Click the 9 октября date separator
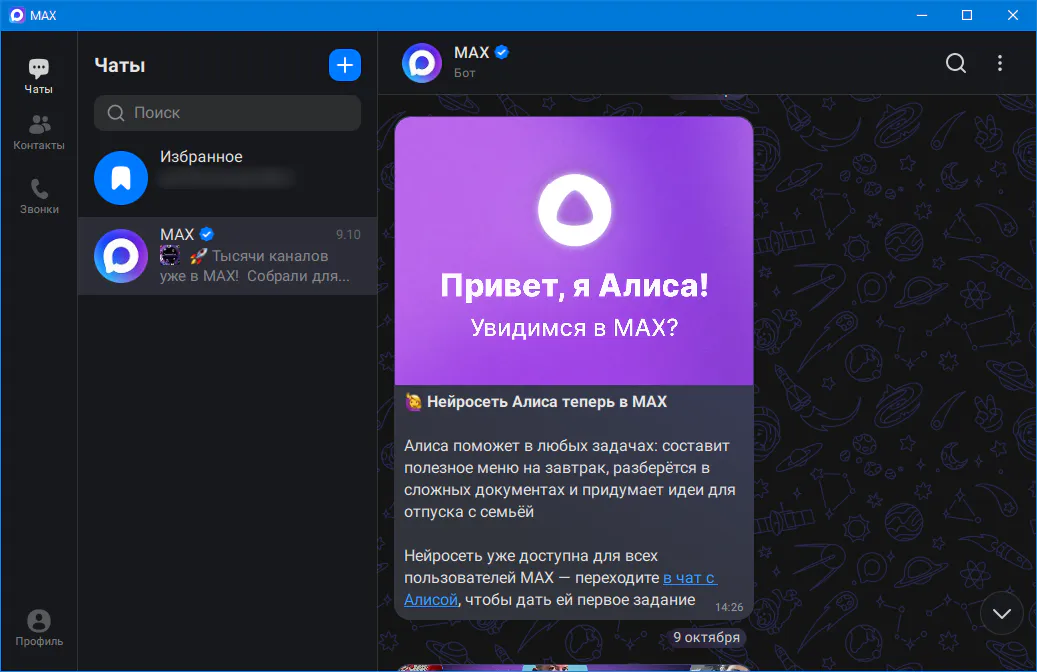The width and height of the screenshot is (1037, 672). 706,637
